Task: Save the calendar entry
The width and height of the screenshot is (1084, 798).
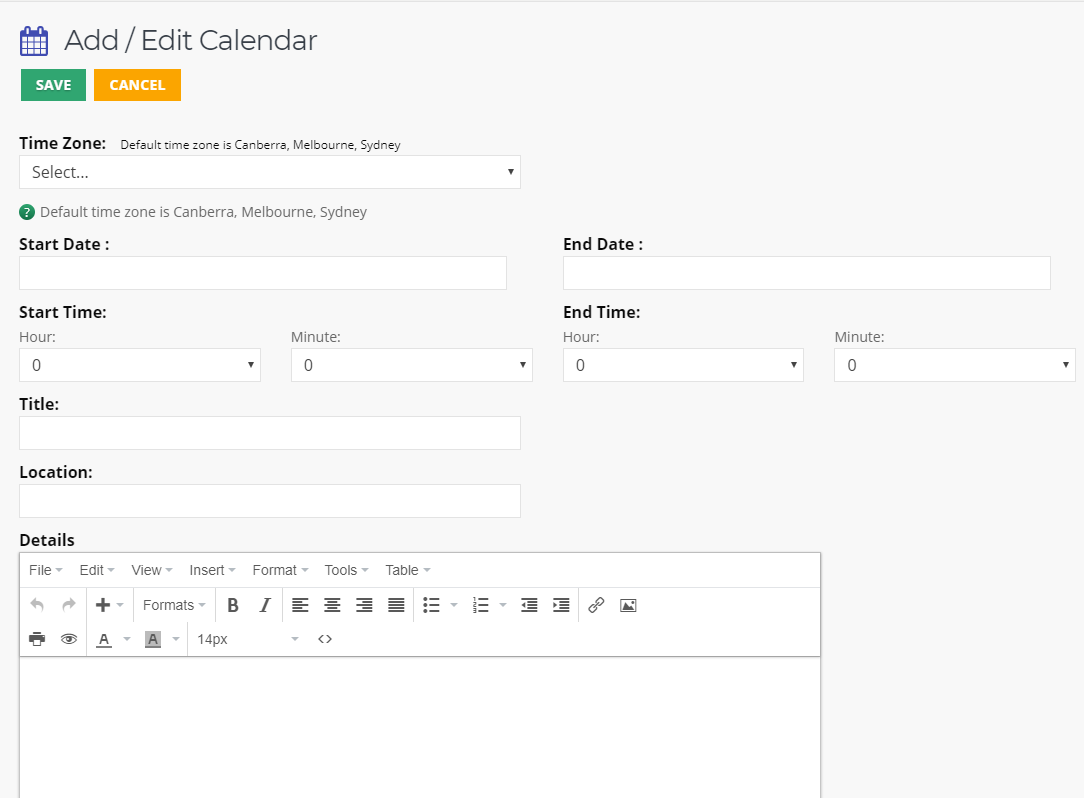Action: (x=53, y=85)
